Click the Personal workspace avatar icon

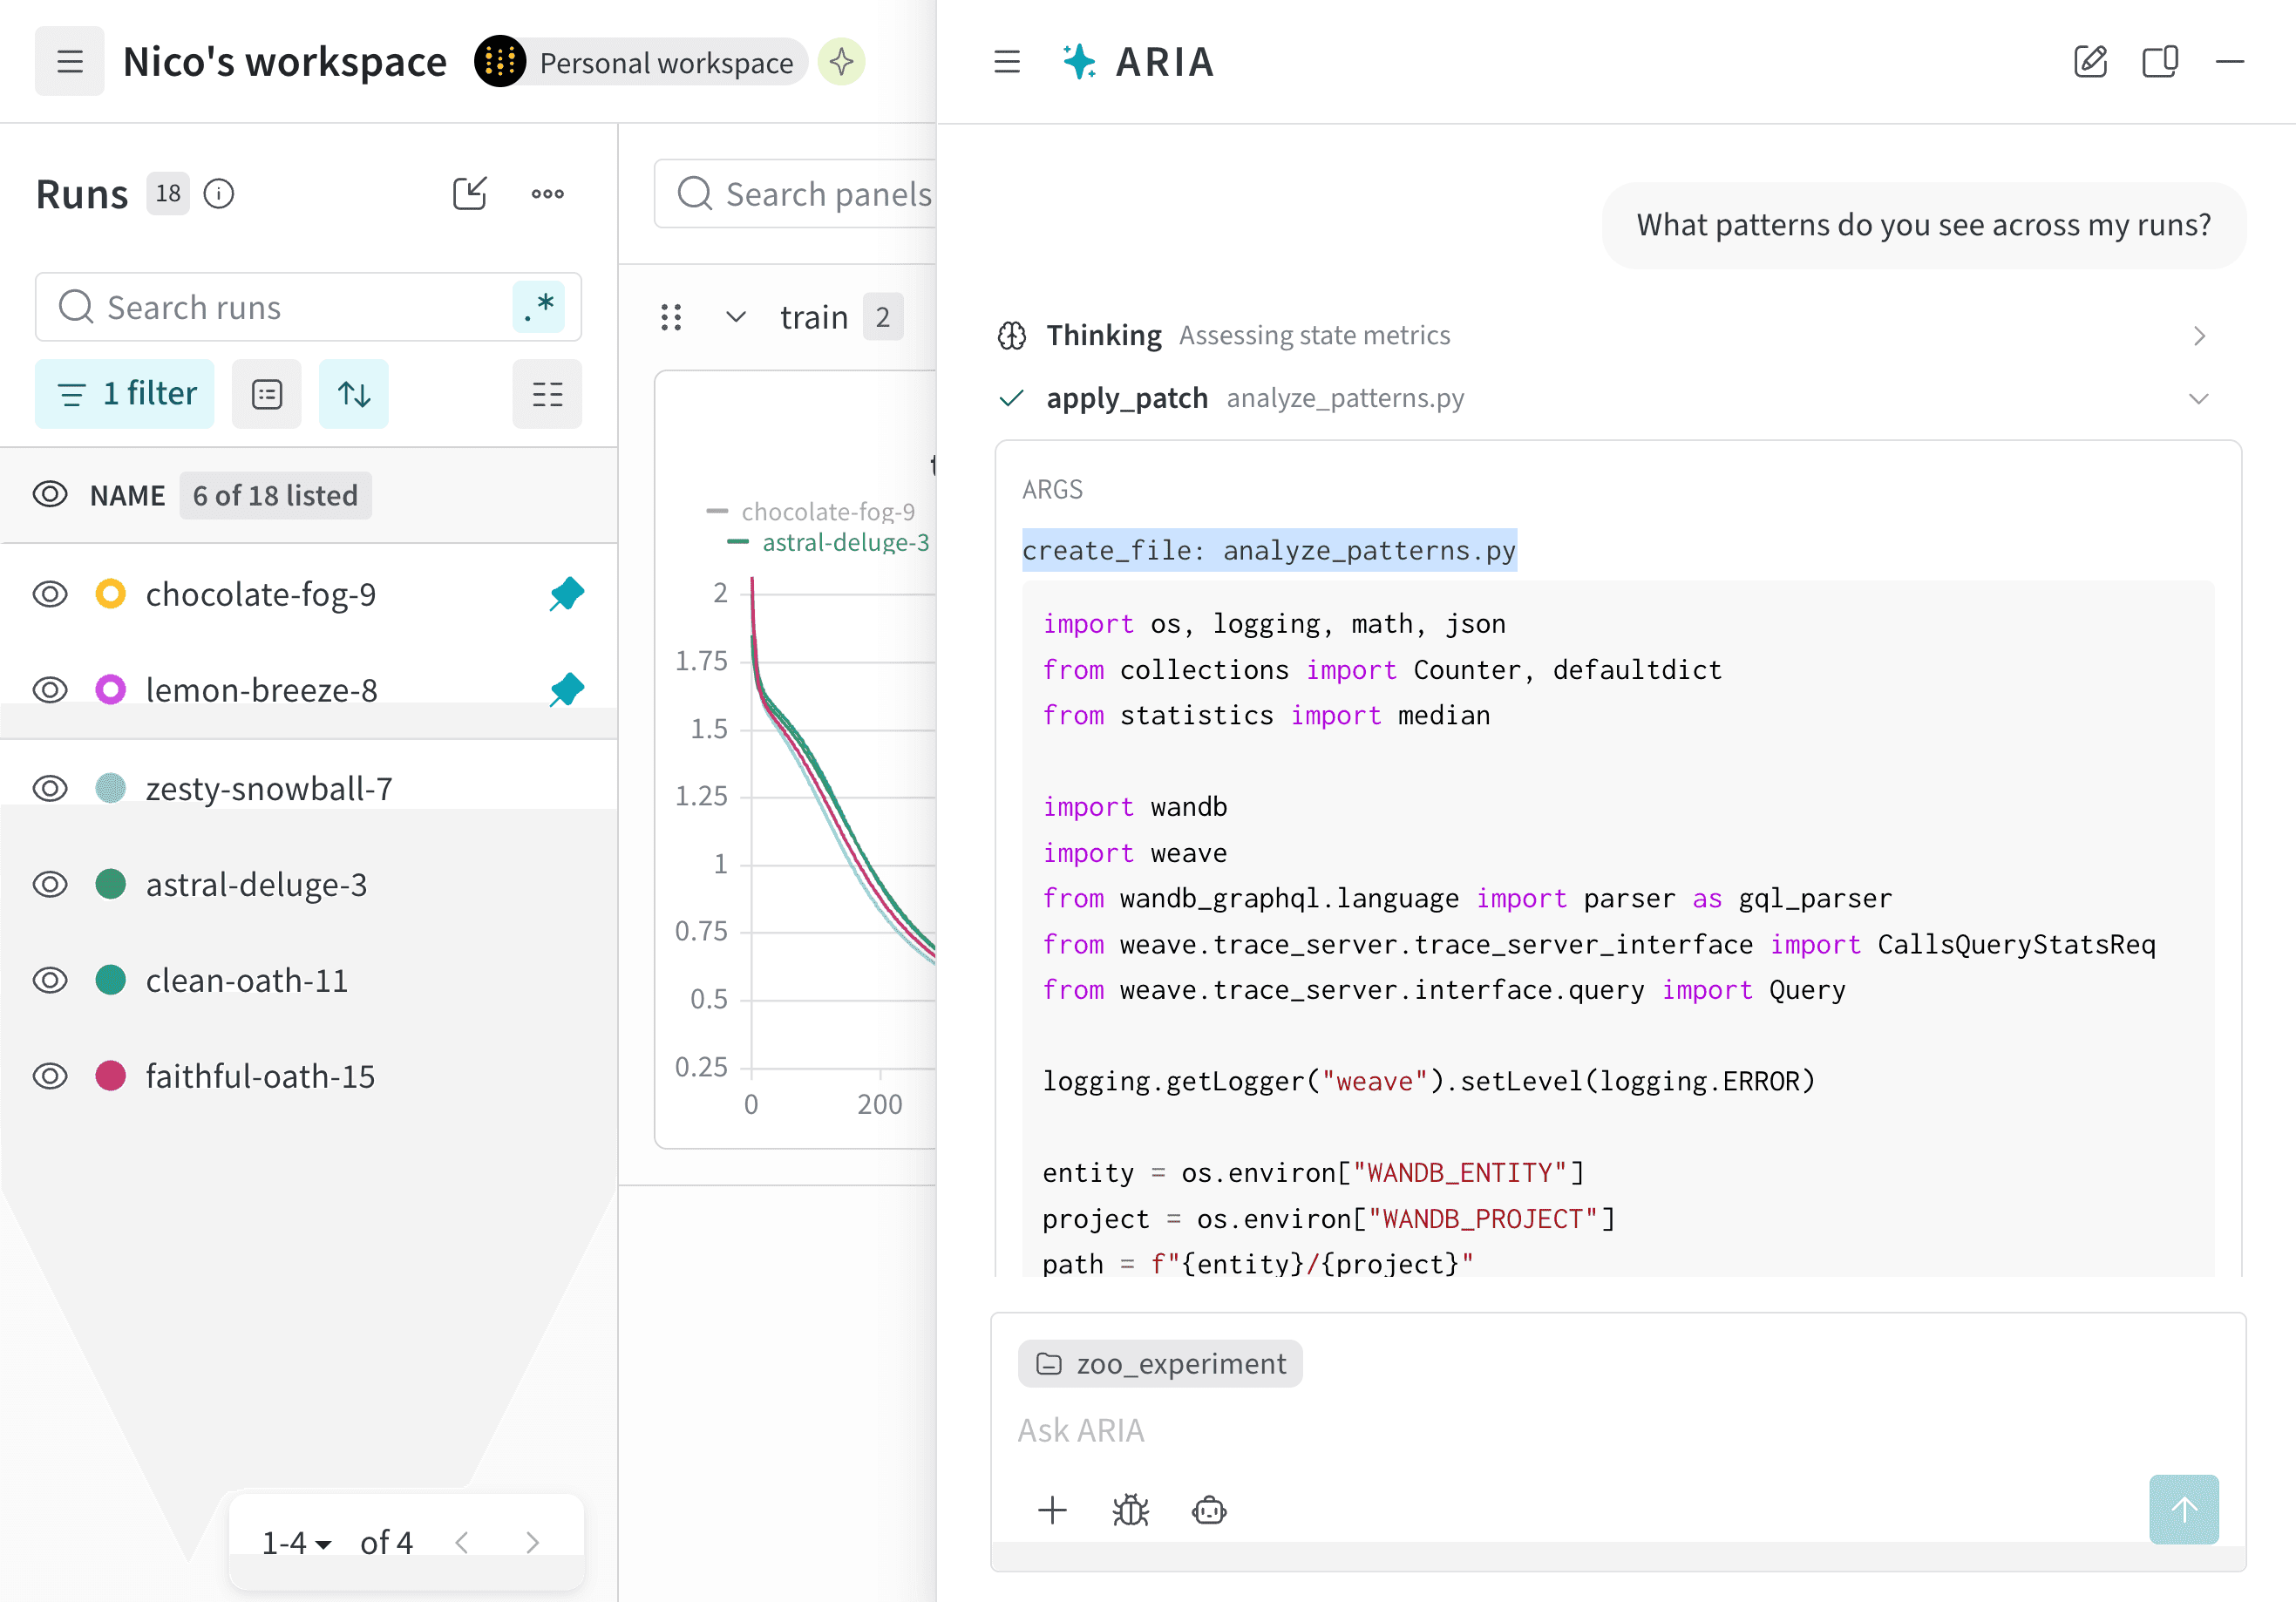coord(500,62)
